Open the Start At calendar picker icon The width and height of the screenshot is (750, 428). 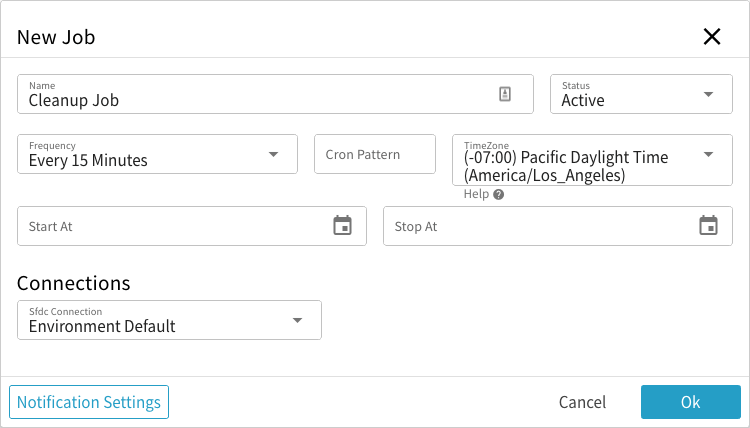pyautogui.click(x=342, y=226)
